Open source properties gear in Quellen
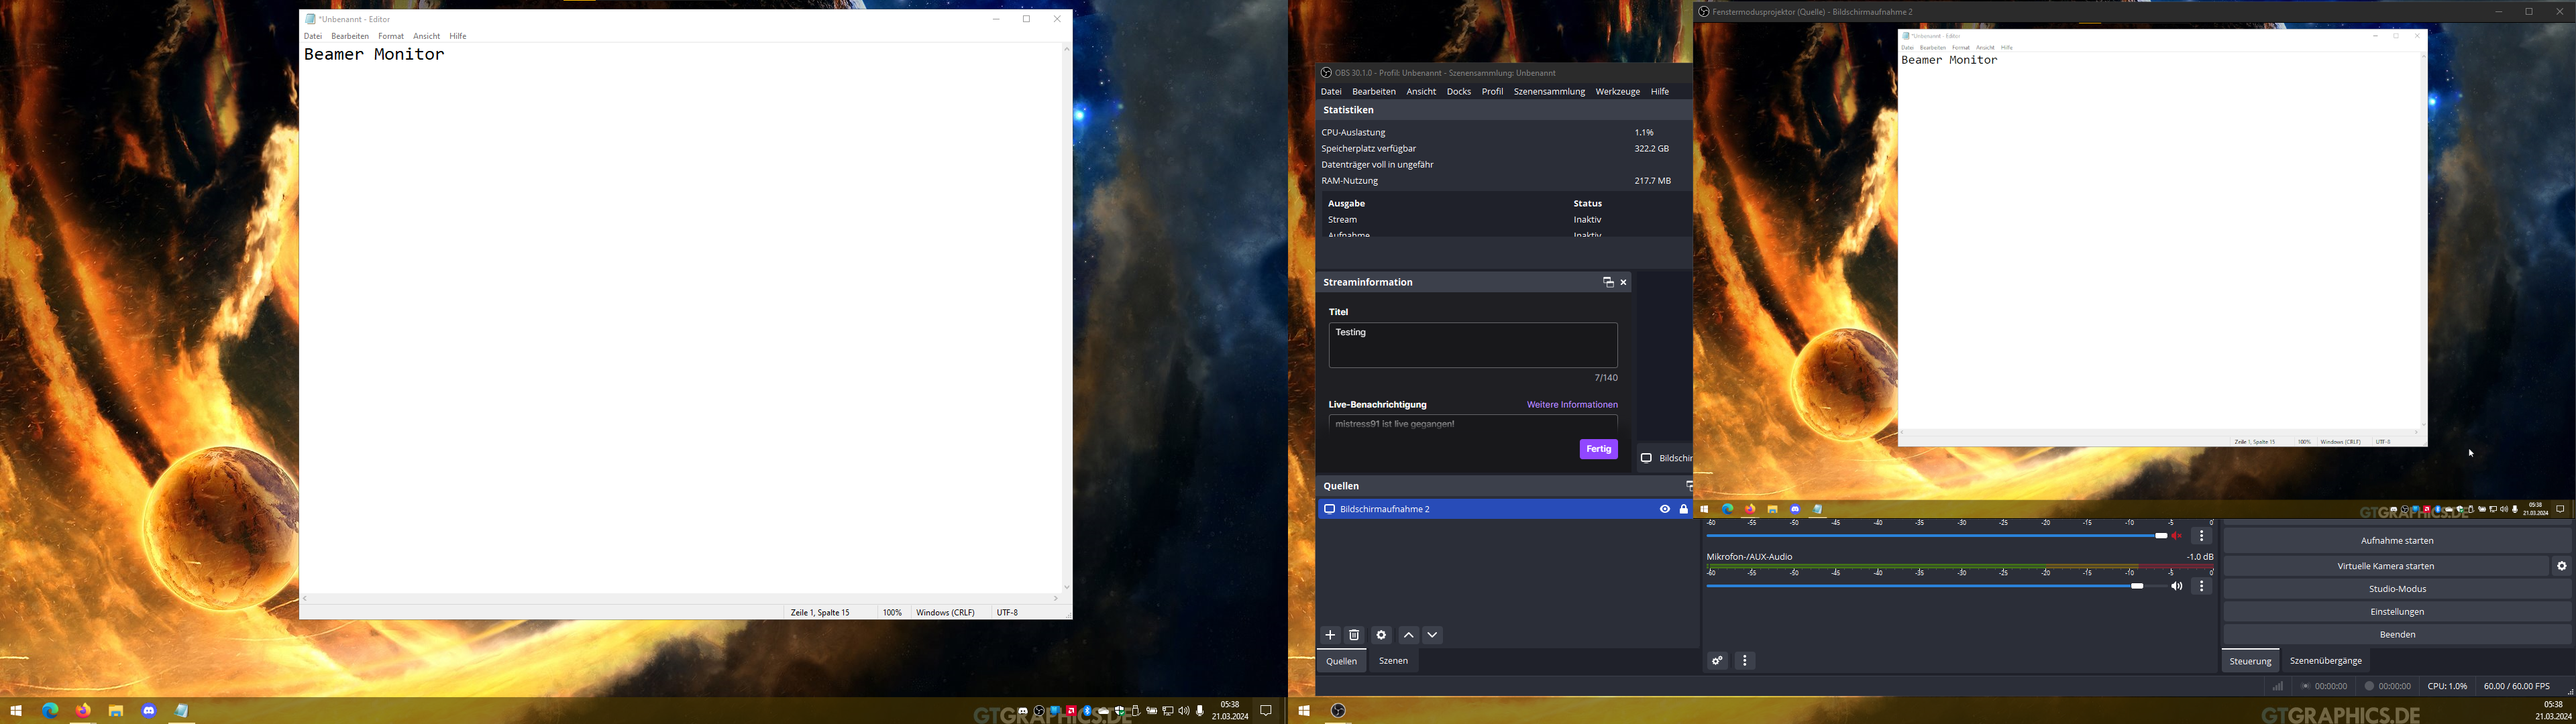Viewport: 2576px width, 724px height. click(x=1381, y=635)
